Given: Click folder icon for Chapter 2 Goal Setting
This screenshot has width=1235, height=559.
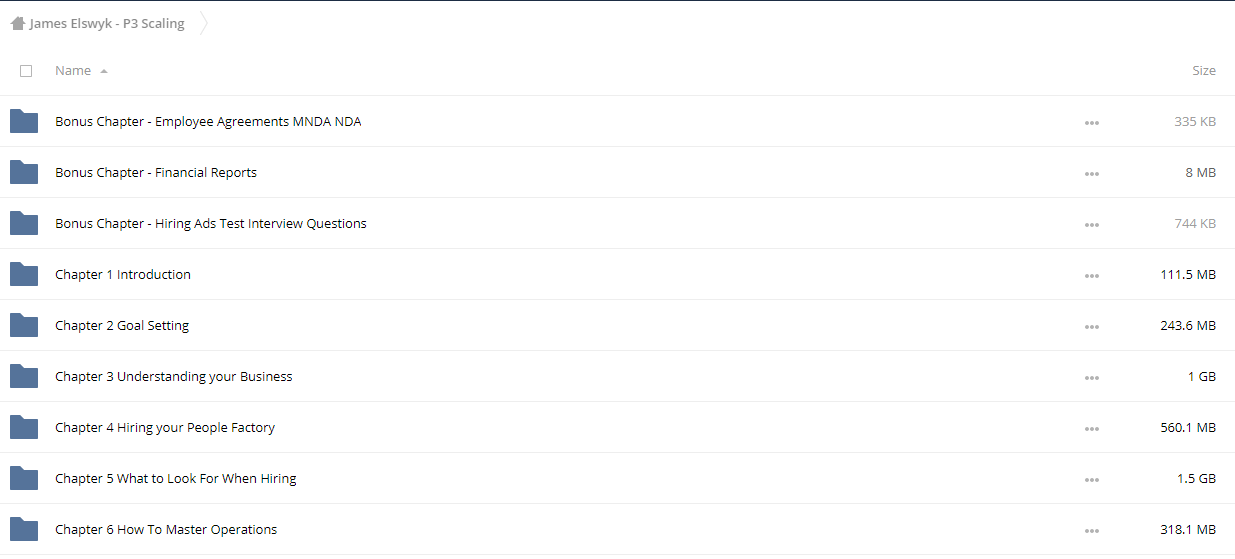Looking at the screenshot, I should 24,325.
